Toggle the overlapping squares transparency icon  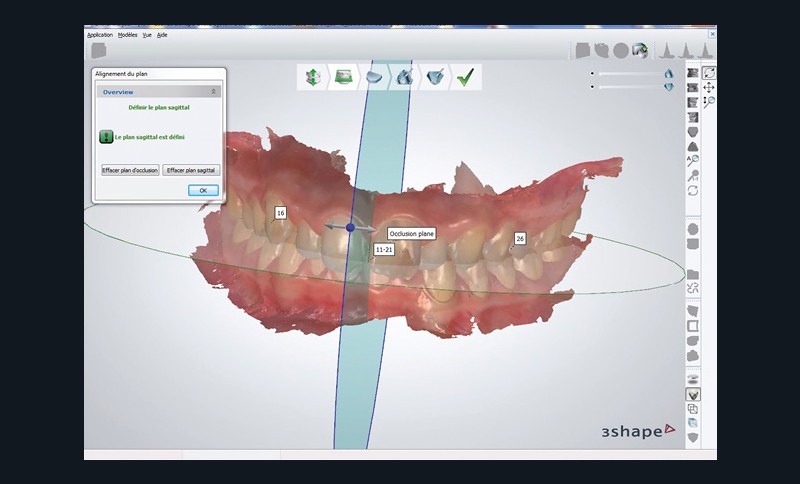click(x=693, y=409)
